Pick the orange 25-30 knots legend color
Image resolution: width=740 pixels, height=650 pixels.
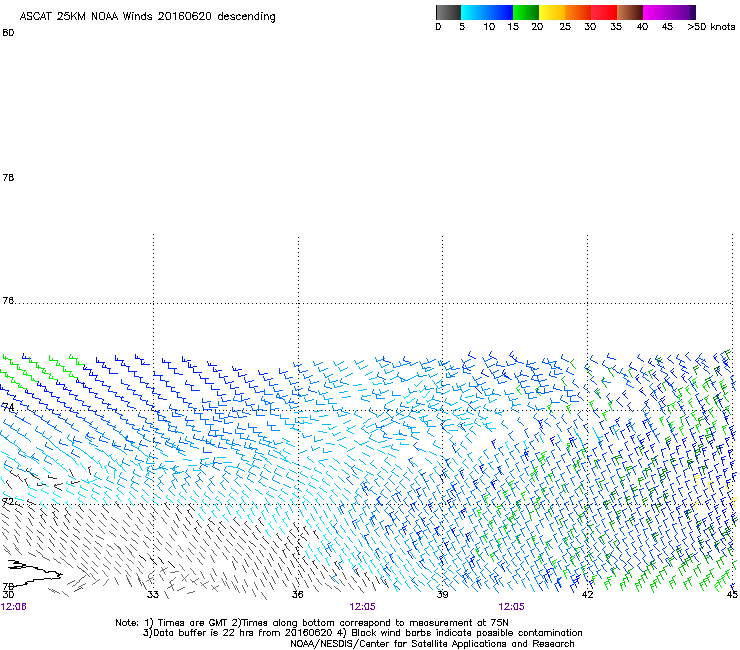coord(578,12)
